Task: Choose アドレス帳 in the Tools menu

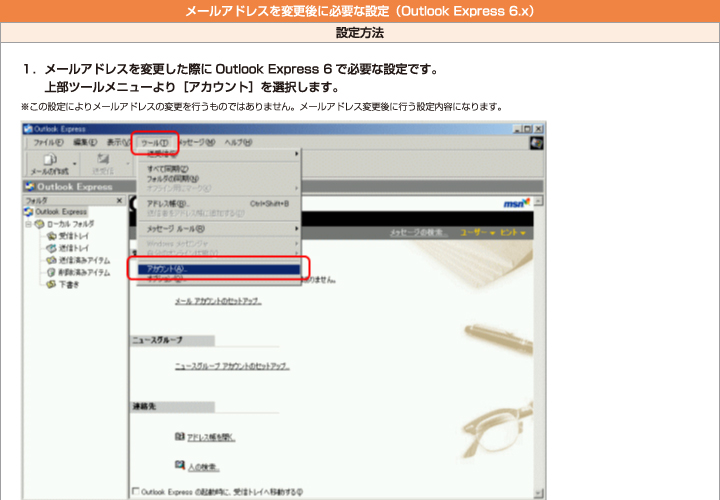Action: (x=219, y=203)
